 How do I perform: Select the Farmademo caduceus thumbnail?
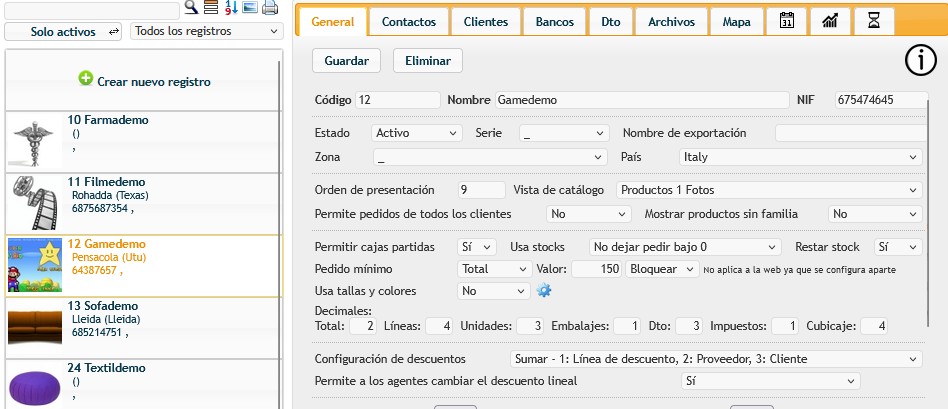(x=35, y=143)
